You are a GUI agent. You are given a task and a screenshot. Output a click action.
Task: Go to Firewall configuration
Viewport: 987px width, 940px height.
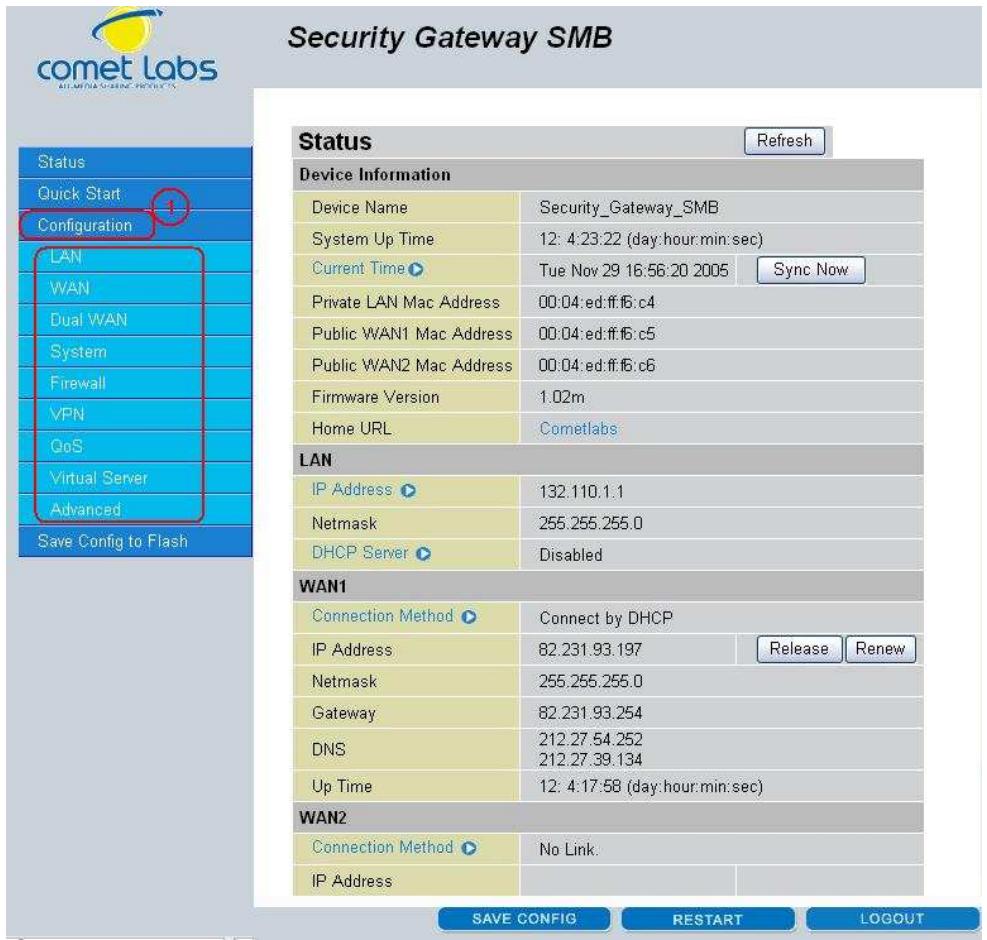[x=135, y=383]
